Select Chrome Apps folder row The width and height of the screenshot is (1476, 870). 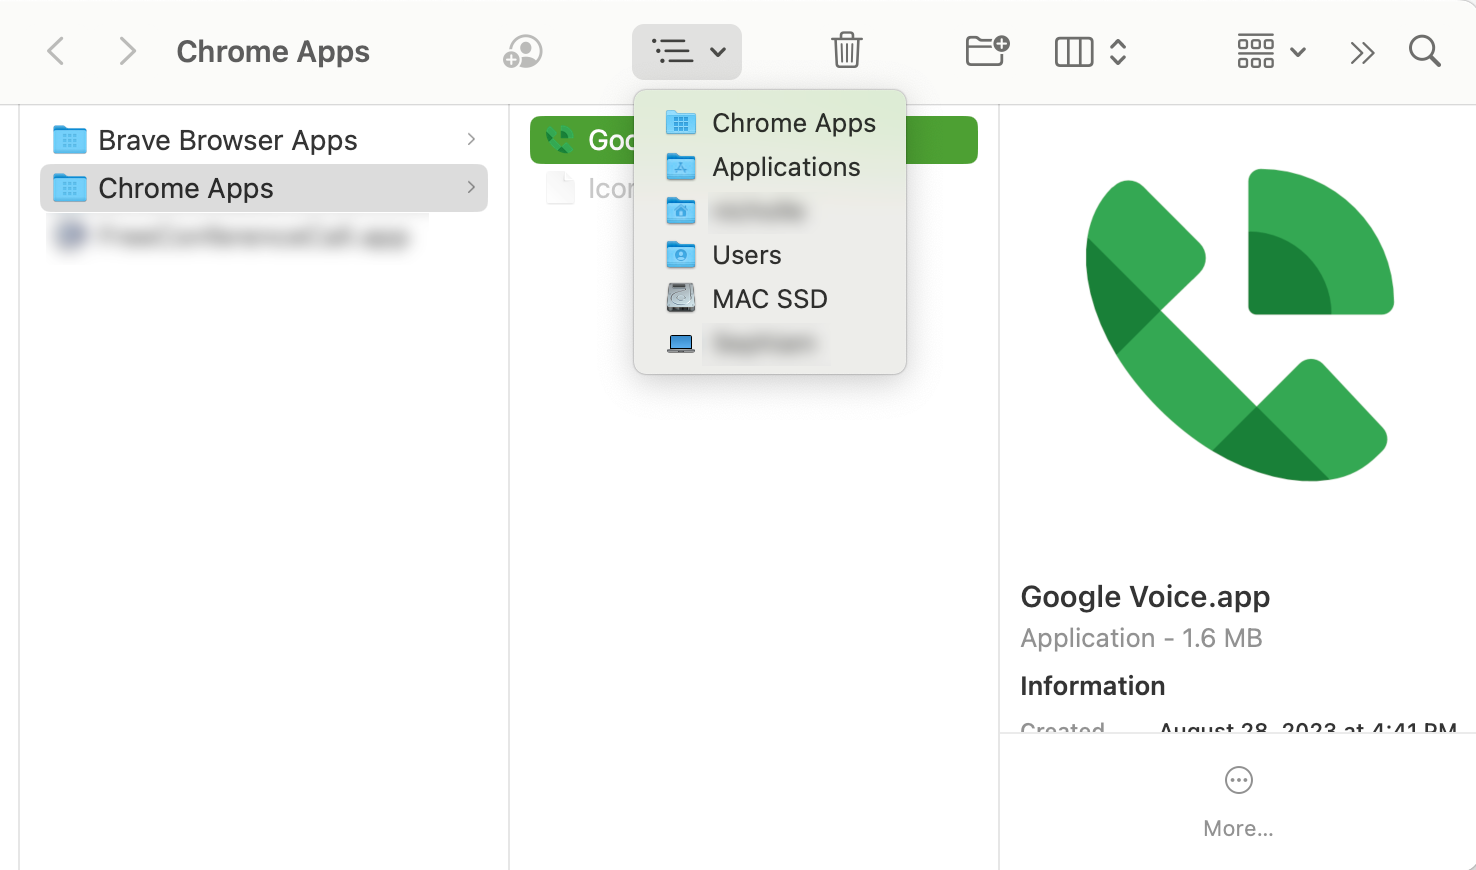tap(264, 188)
